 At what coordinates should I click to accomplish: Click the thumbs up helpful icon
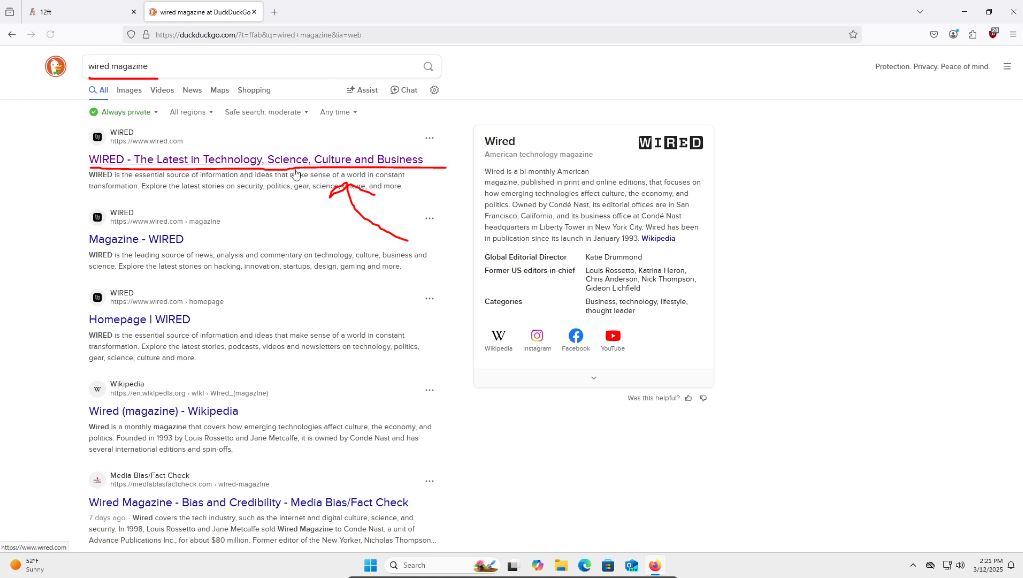[688, 398]
